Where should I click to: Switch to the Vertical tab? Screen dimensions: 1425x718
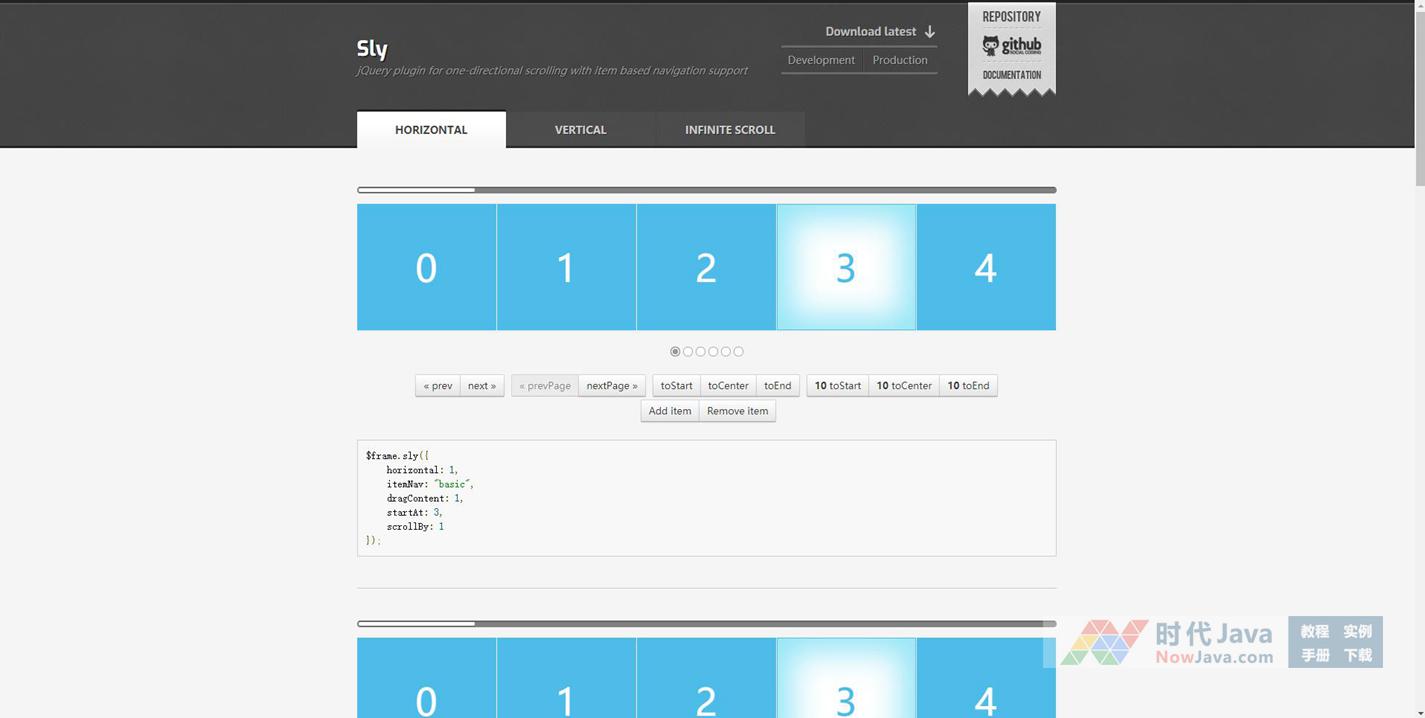(580, 130)
